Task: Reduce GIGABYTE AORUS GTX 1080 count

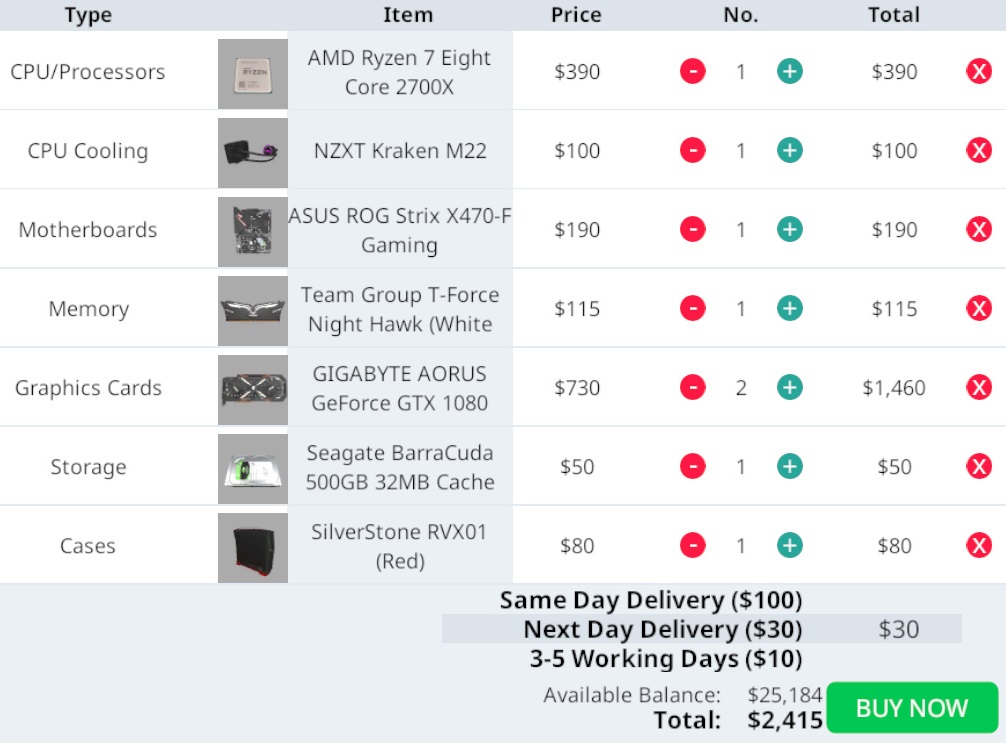Action: 693,388
